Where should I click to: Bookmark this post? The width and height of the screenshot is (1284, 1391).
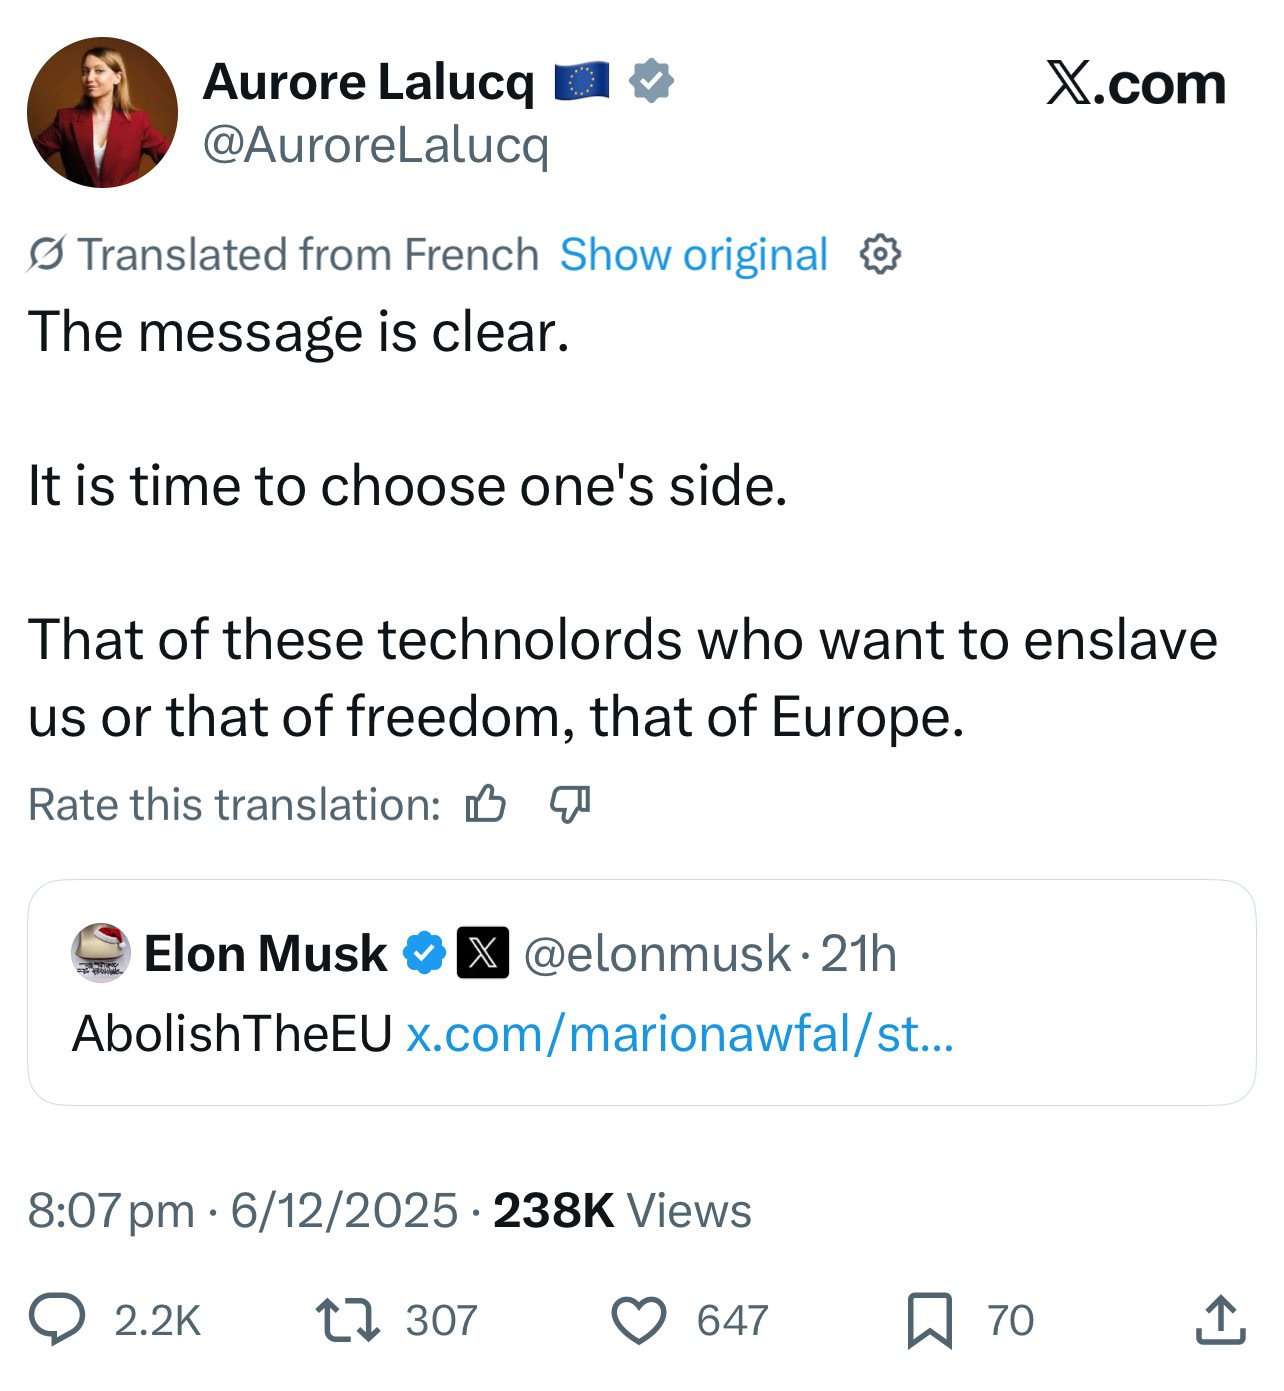(x=929, y=1320)
